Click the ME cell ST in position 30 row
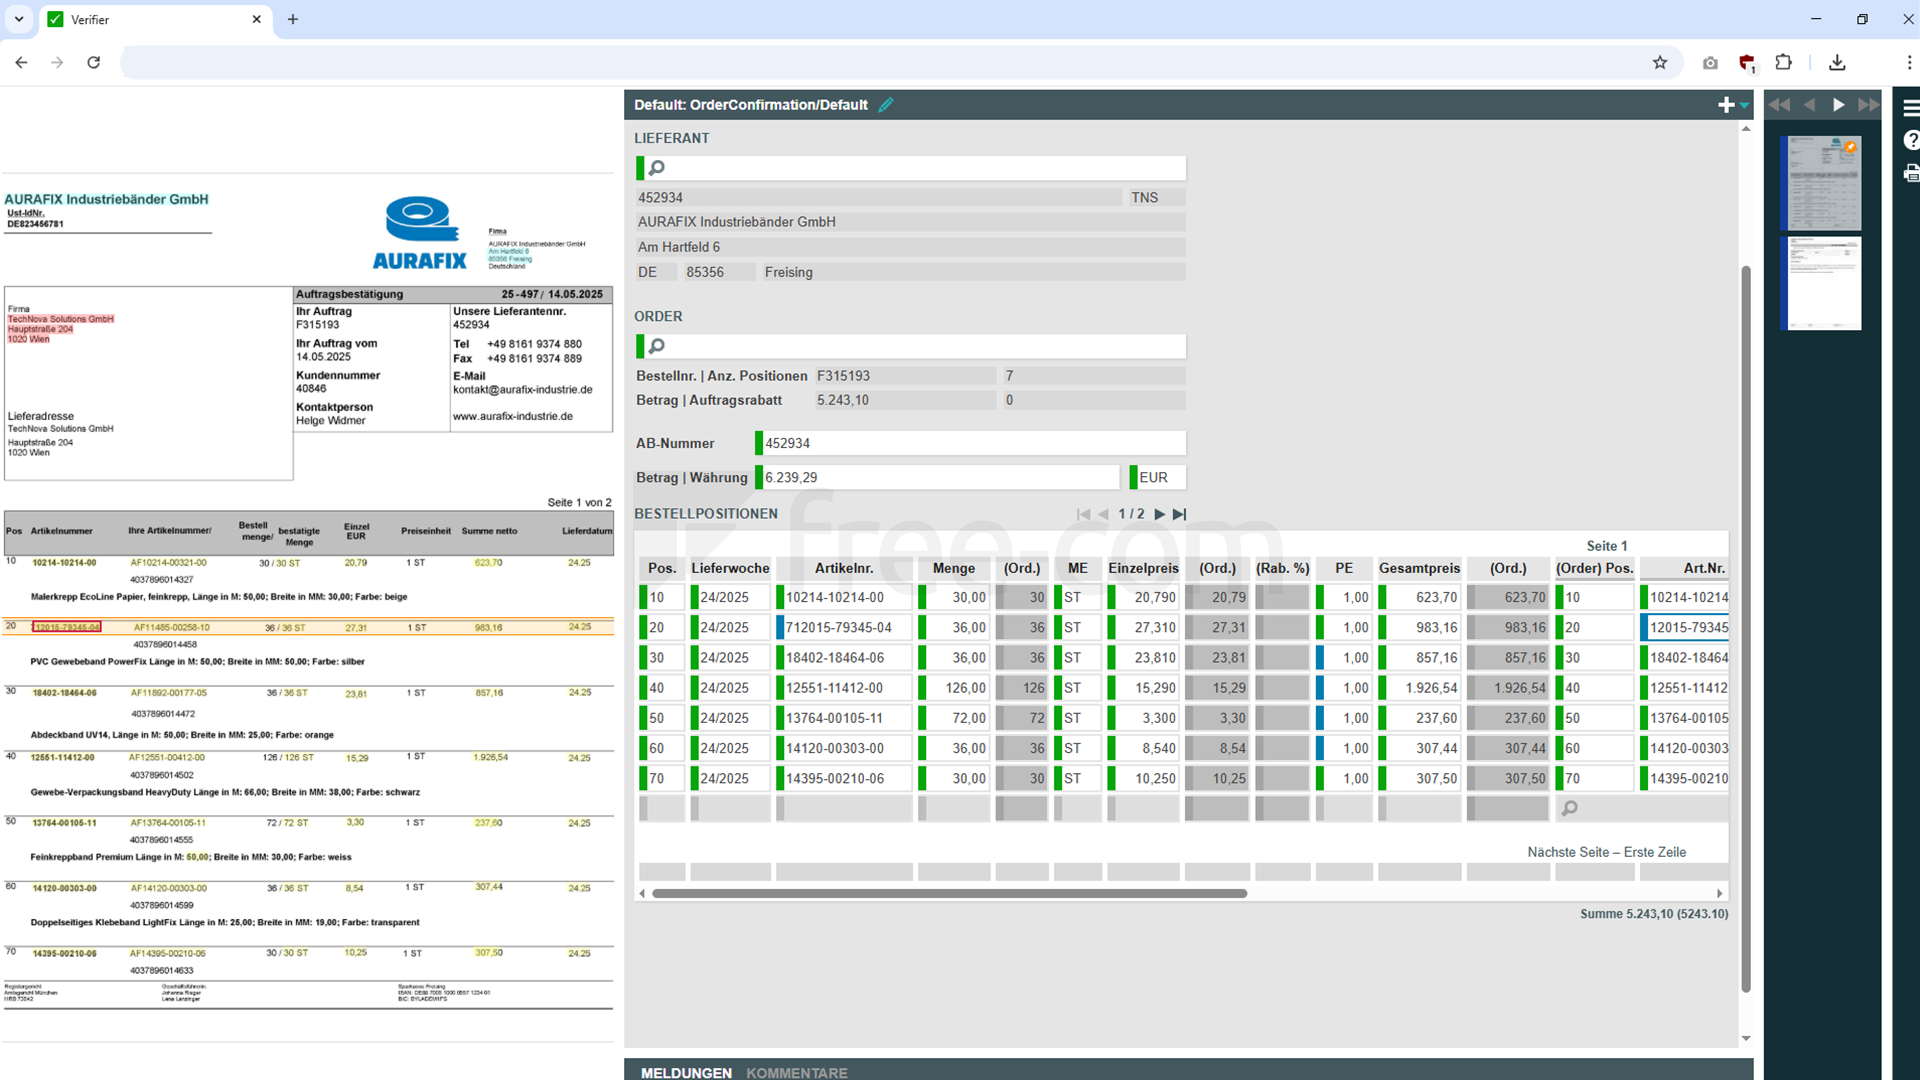Screen dimensions: 1920x1080 click(1080, 658)
